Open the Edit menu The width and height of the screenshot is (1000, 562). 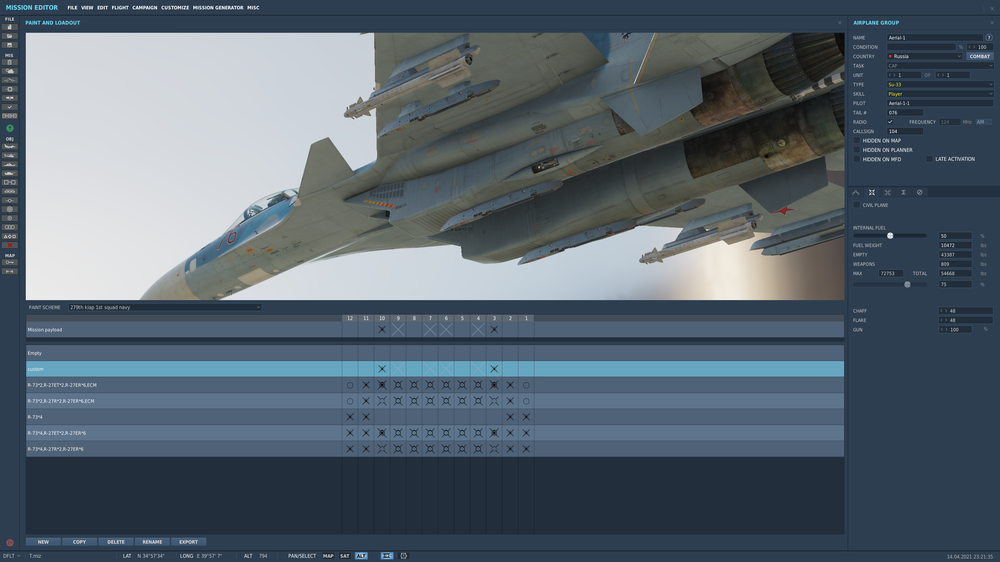(102, 8)
